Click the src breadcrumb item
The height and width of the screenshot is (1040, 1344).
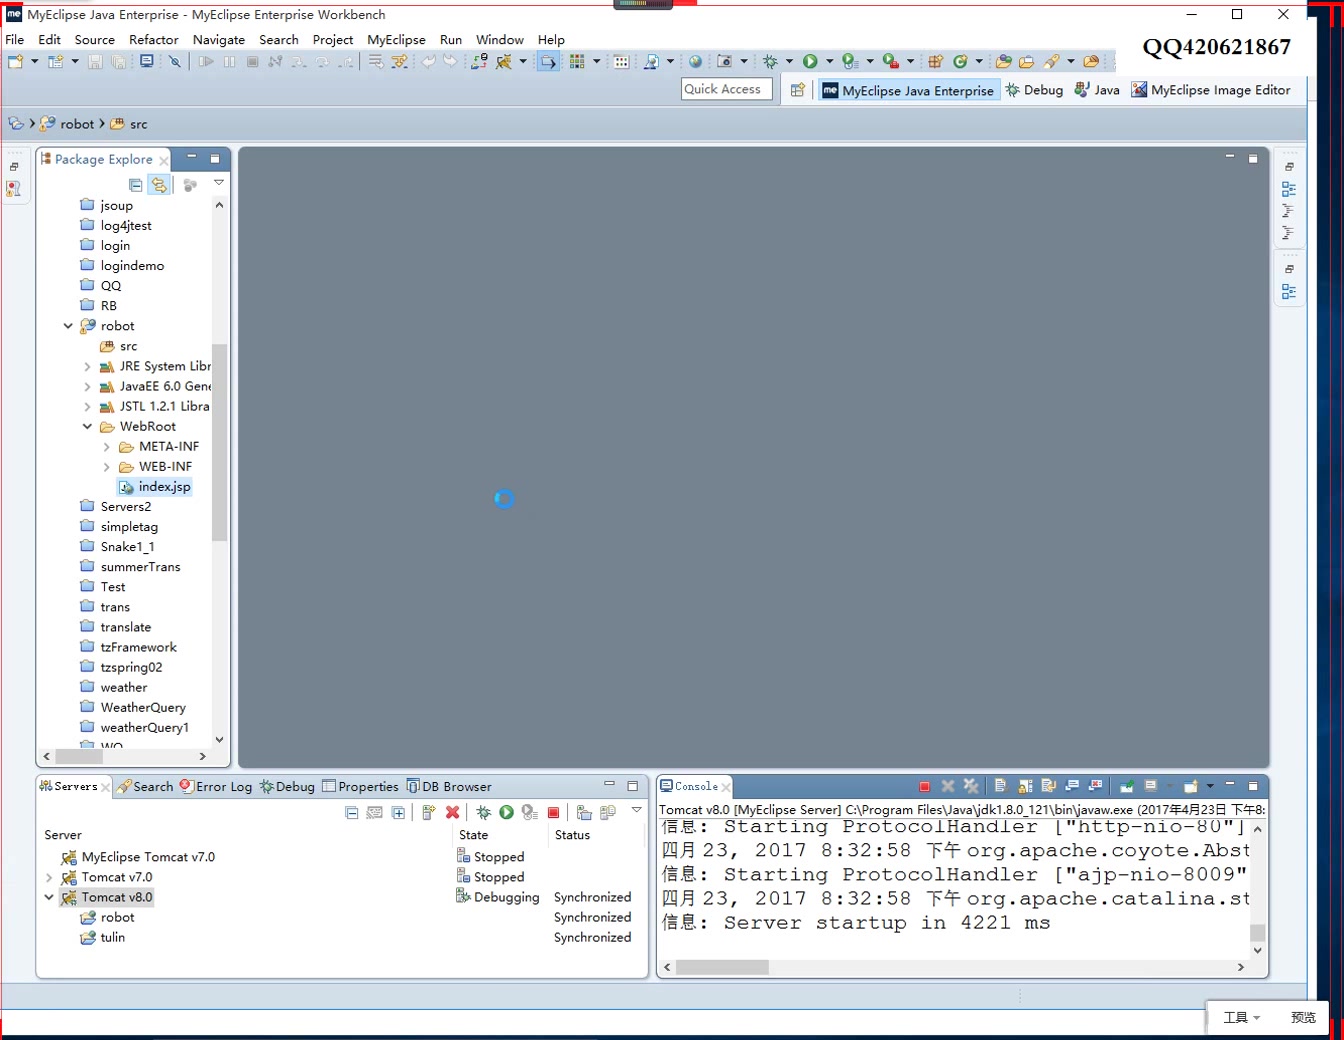[129, 124]
